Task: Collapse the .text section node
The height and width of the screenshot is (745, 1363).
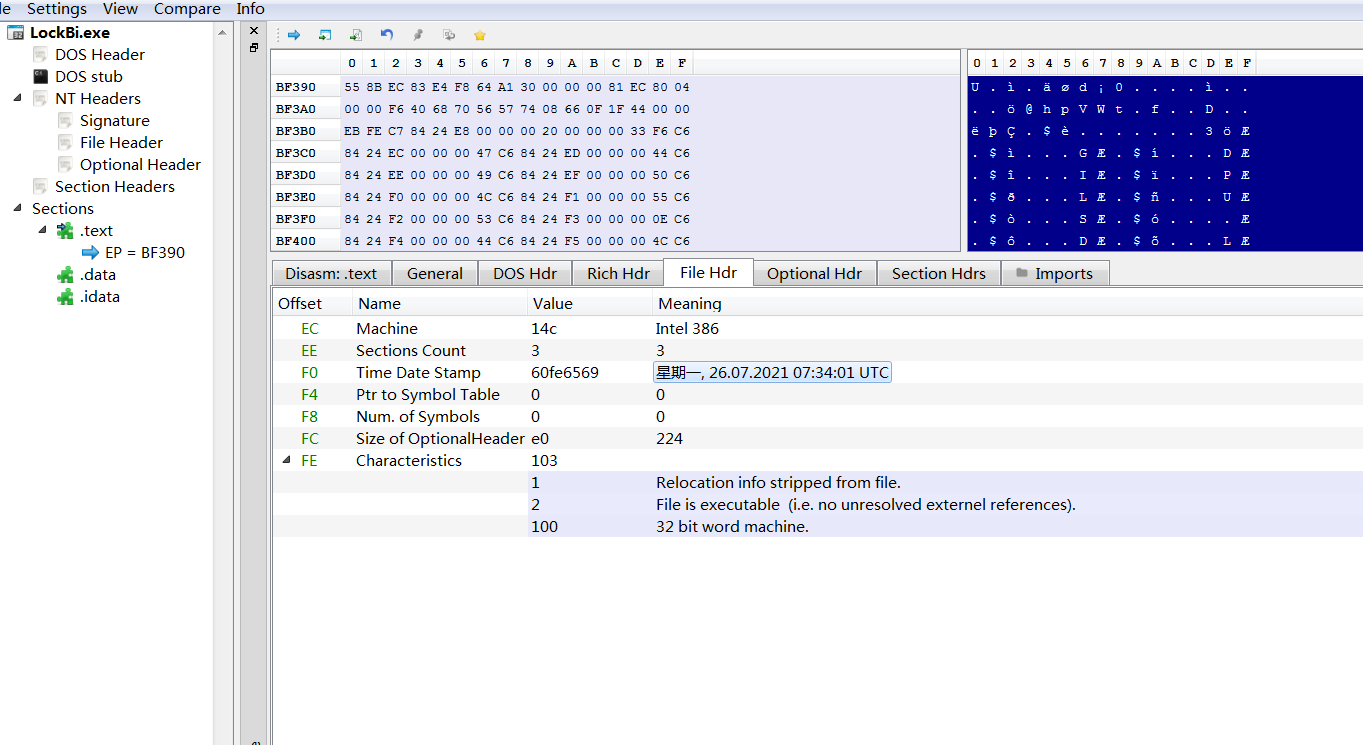Action: [43, 230]
